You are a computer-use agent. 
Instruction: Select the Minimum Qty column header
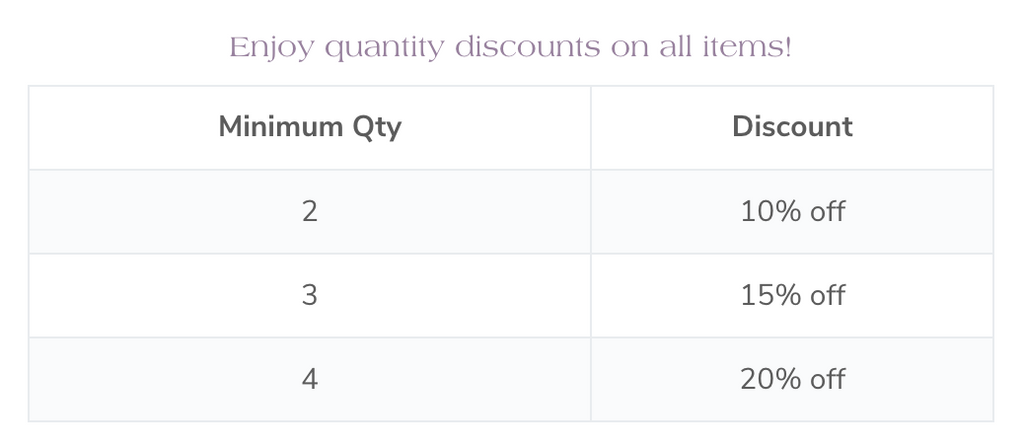(x=310, y=127)
